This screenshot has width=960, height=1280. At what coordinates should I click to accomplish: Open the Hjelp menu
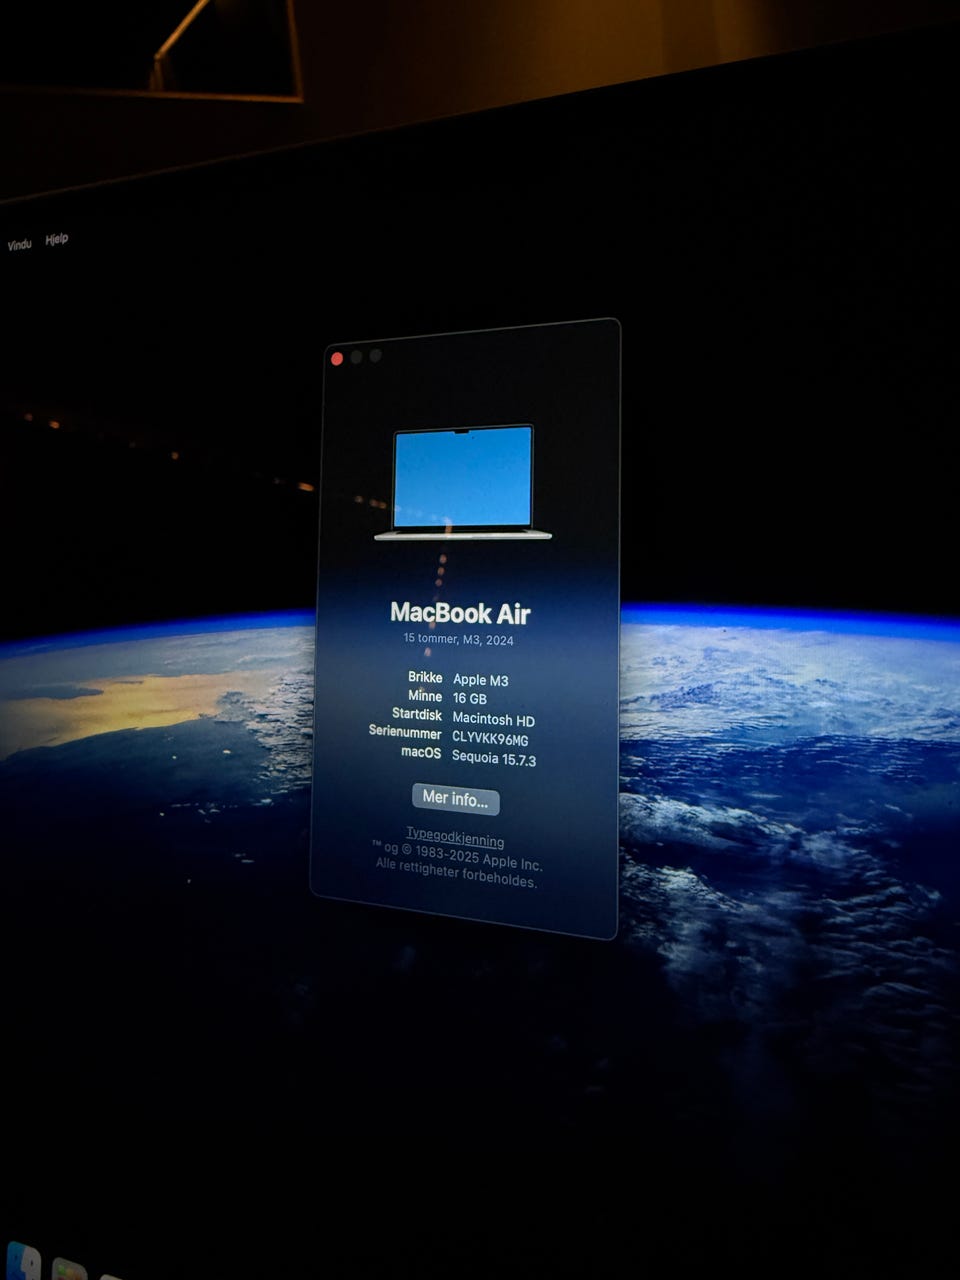(57, 239)
